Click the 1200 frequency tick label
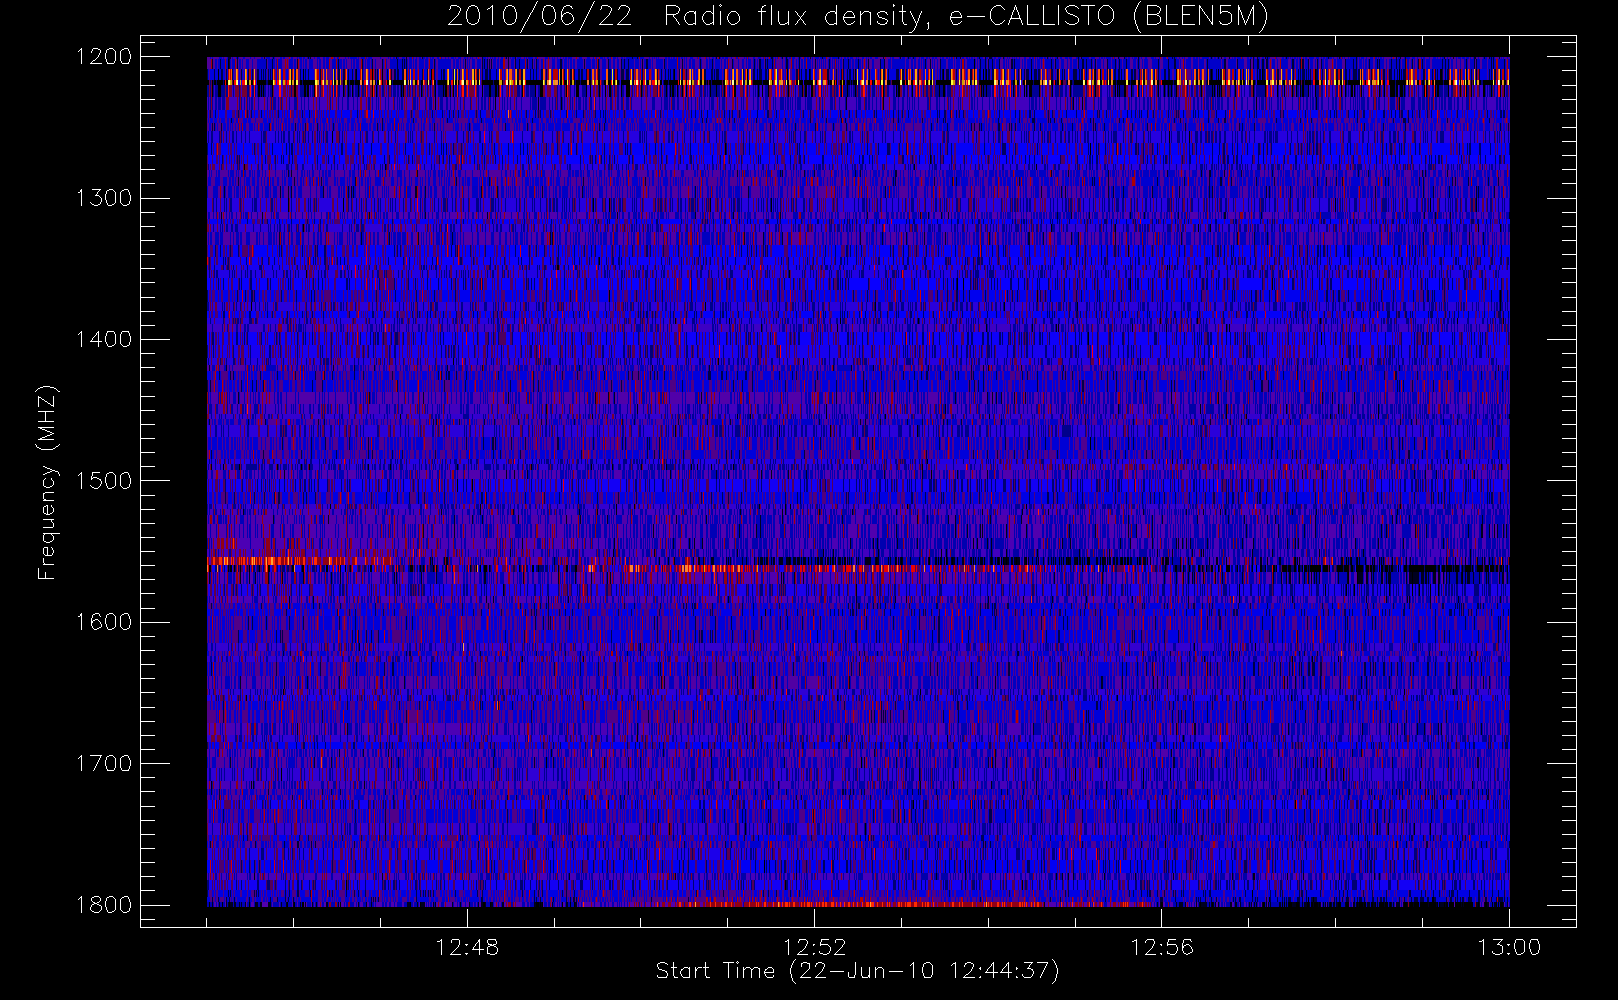The width and height of the screenshot is (1618, 1000). [104, 57]
